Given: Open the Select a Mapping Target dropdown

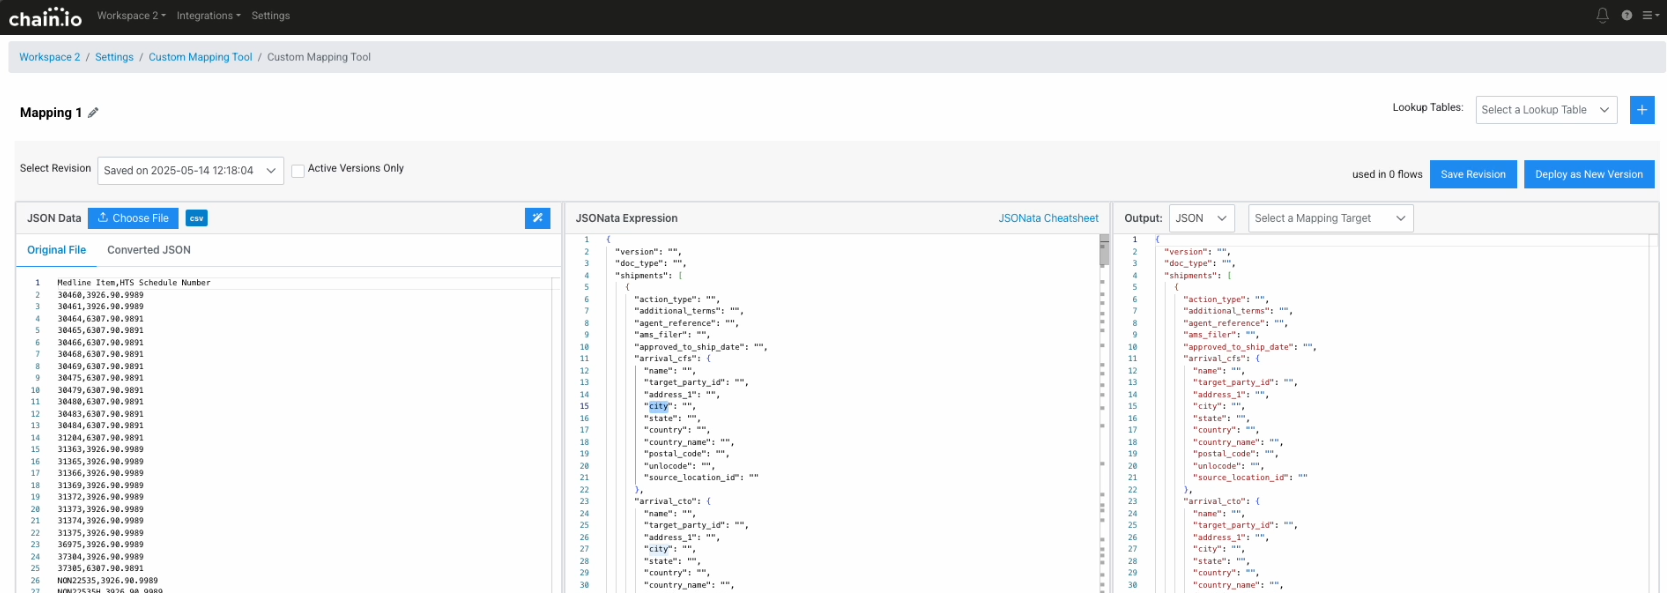Looking at the screenshot, I should click(x=1330, y=218).
